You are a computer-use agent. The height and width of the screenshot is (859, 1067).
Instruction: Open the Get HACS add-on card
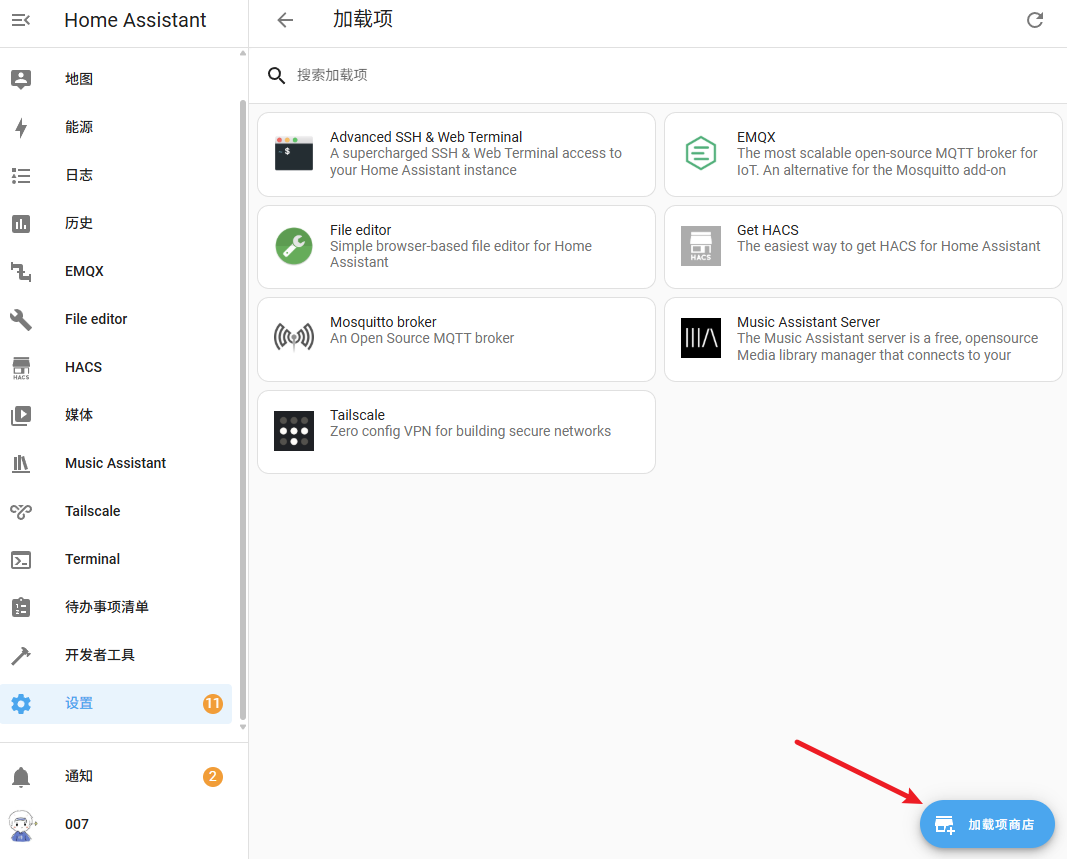coord(862,246)
